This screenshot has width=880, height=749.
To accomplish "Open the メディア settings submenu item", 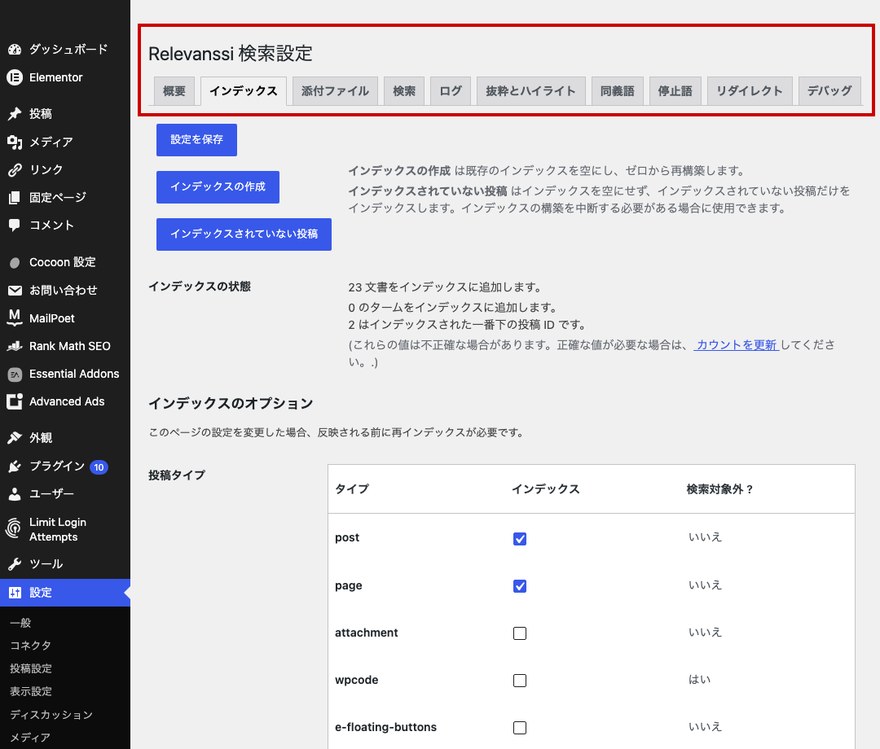I will [x=30, y=738].
